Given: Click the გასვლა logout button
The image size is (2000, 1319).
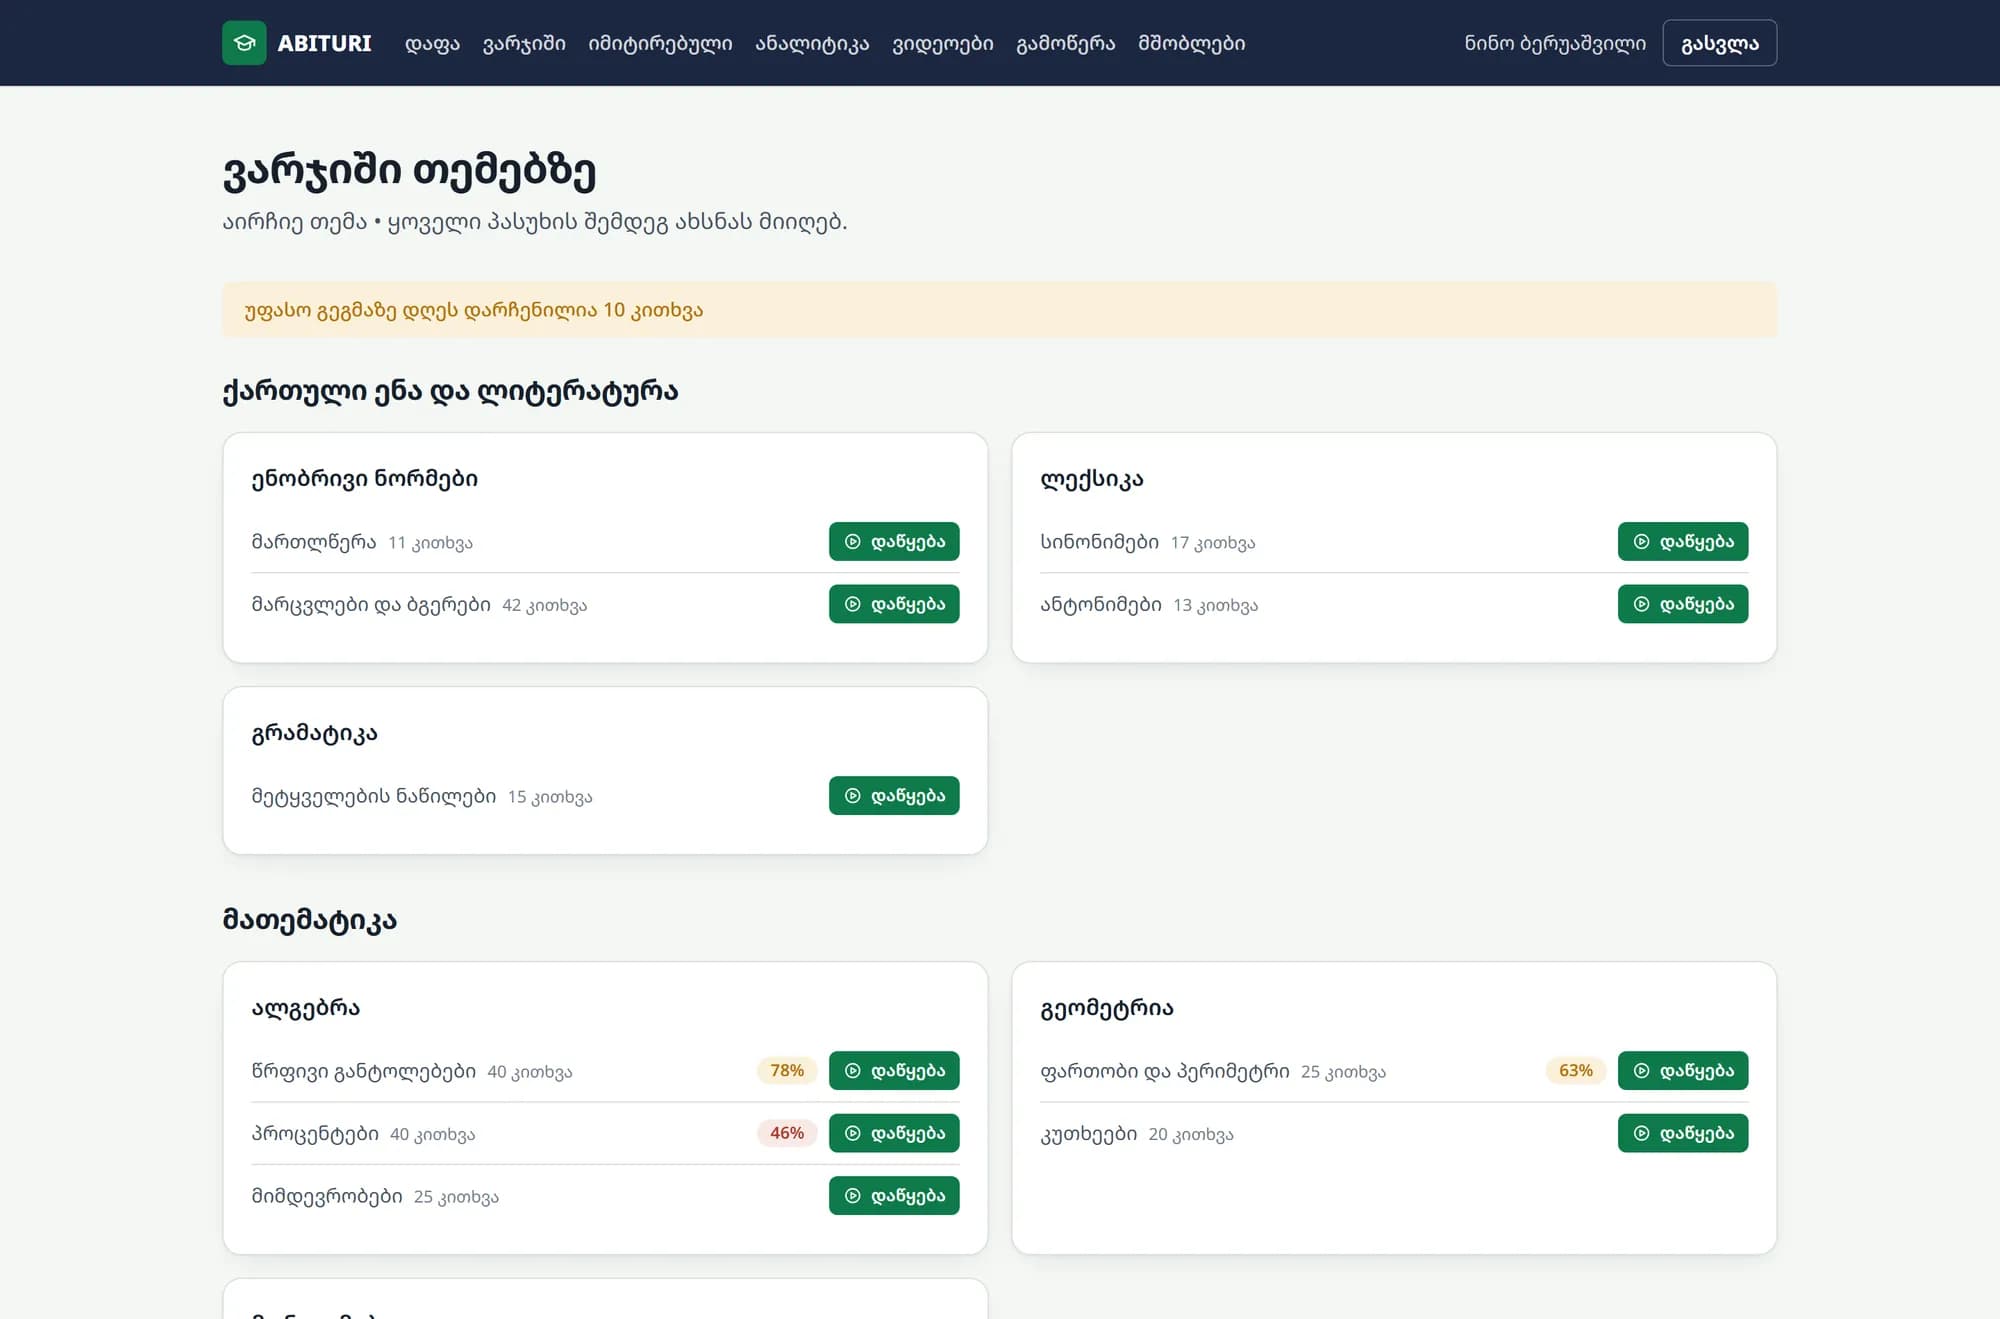Looking at the screenshot, I should [1719, 43].
